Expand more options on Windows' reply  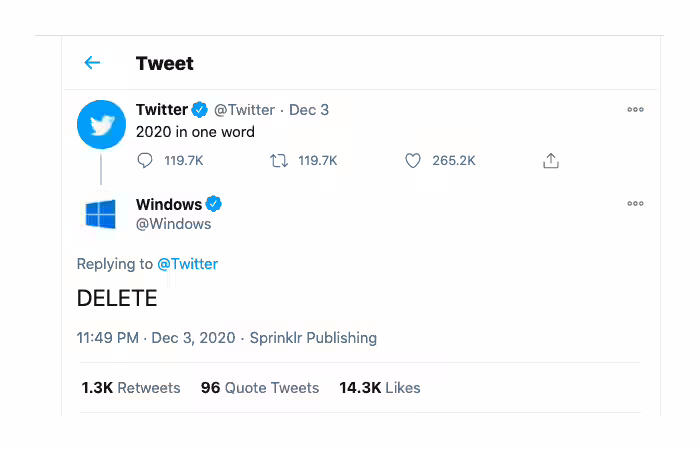635,204
